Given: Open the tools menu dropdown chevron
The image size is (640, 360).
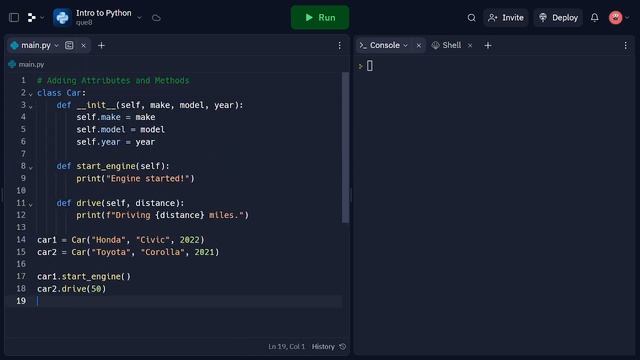Looking at the screenshot, I should (42, 18).
